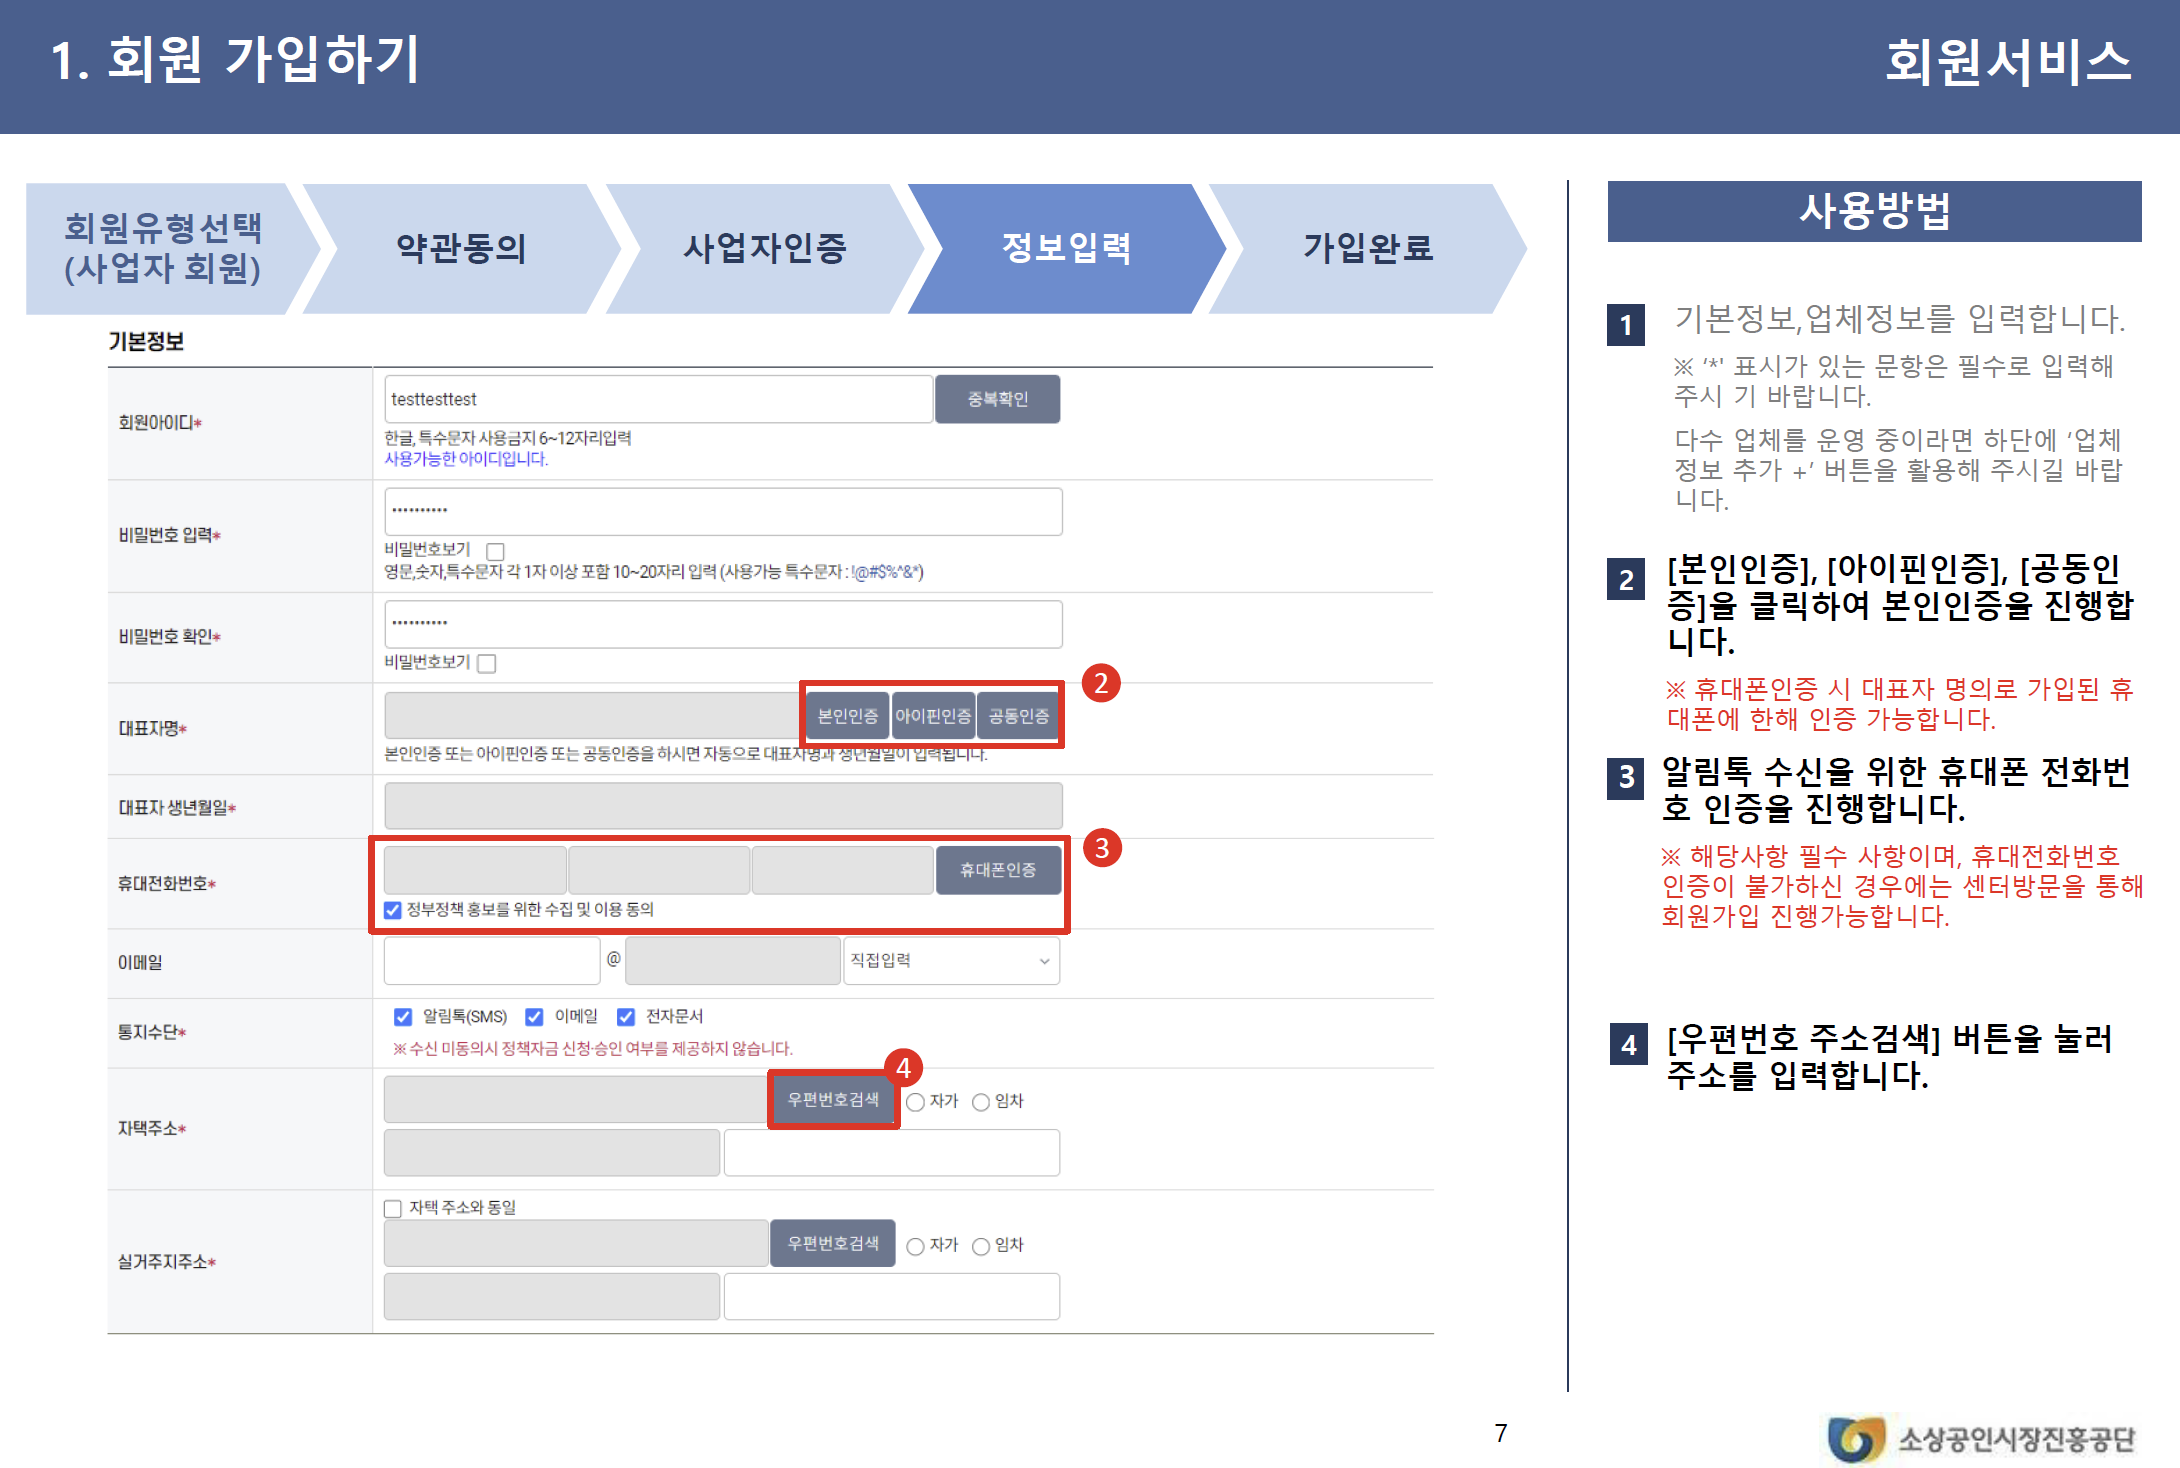Viewport: 2180px width, 1468px height.
Task: Toggle first 비밀번호보기 checkbox under password input
Action: coord(495,551)
